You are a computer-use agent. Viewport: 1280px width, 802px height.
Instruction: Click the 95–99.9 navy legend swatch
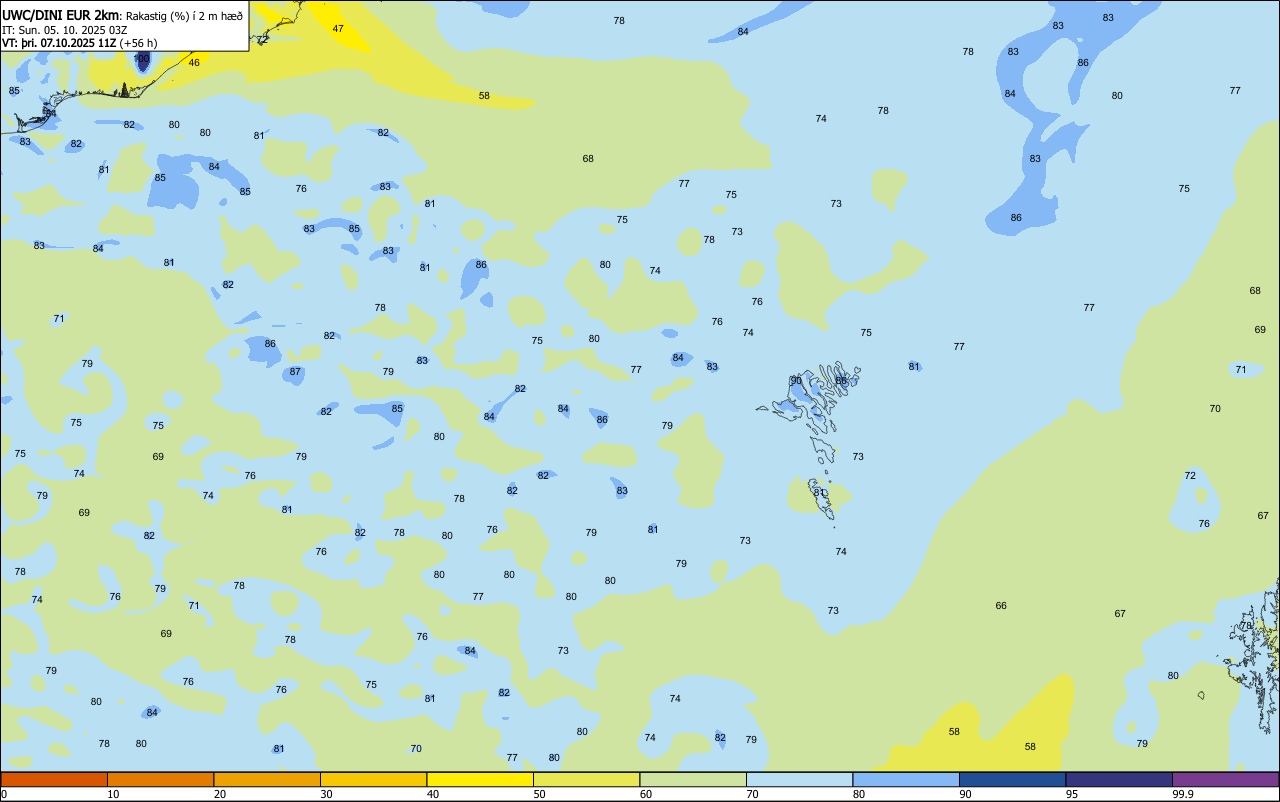[1119, 779]
